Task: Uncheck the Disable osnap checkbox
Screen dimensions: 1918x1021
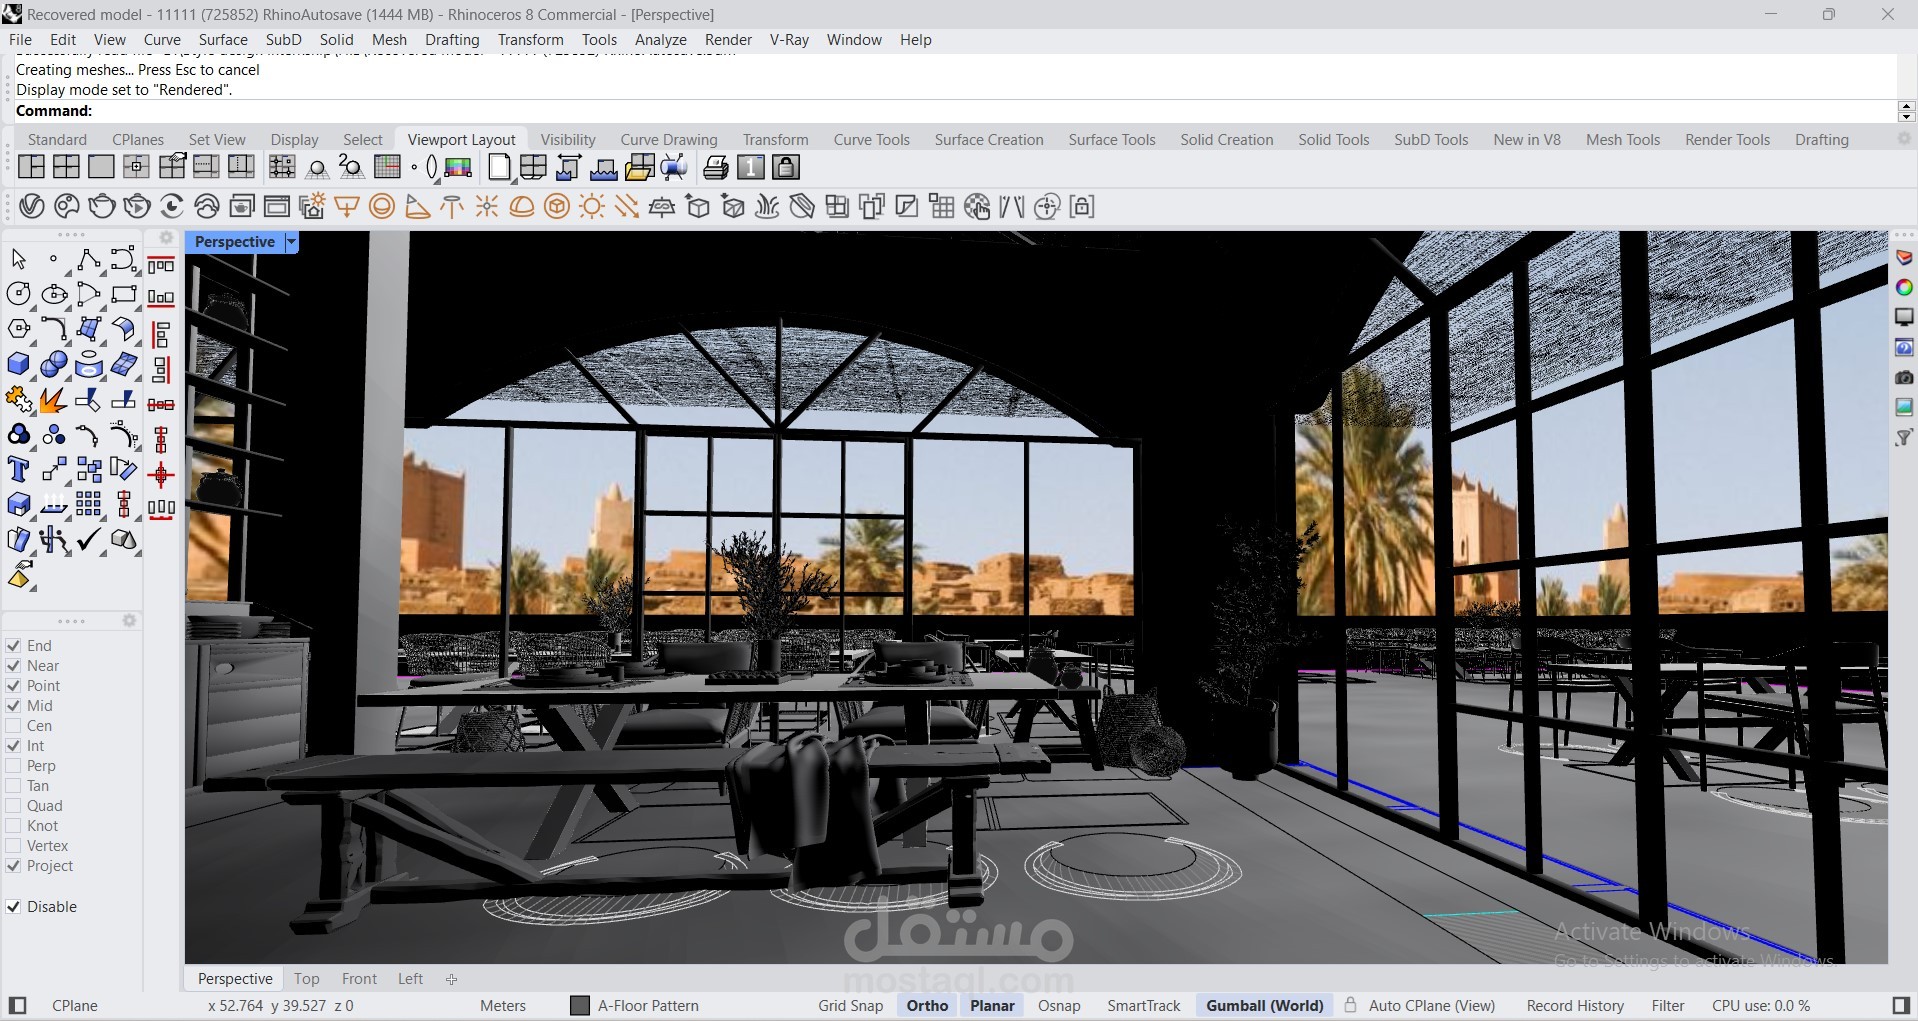Action: pos(14,907)
